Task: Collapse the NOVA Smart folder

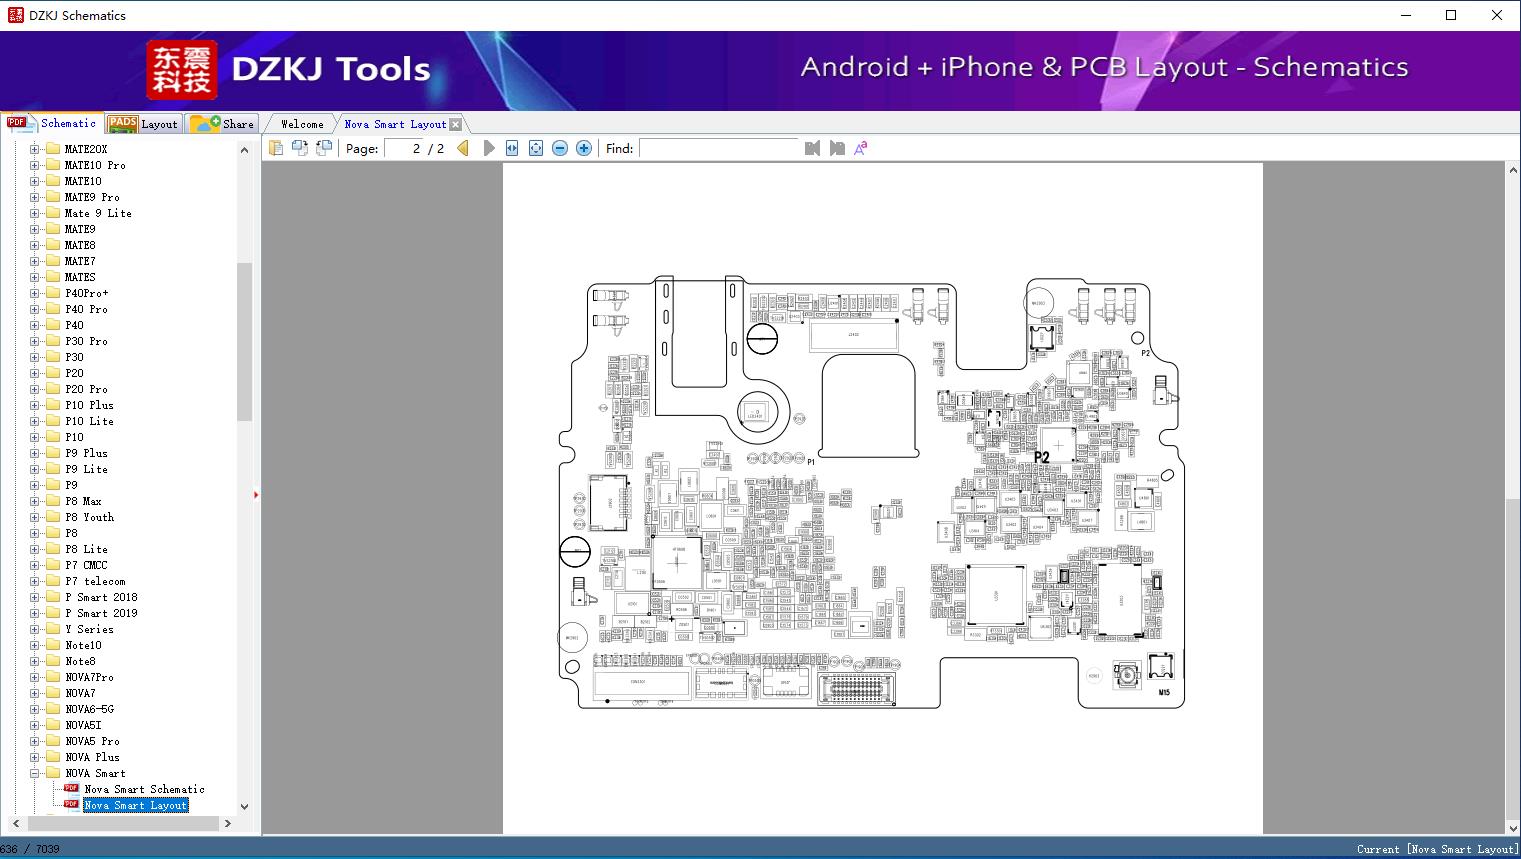Action: (33, 773)
